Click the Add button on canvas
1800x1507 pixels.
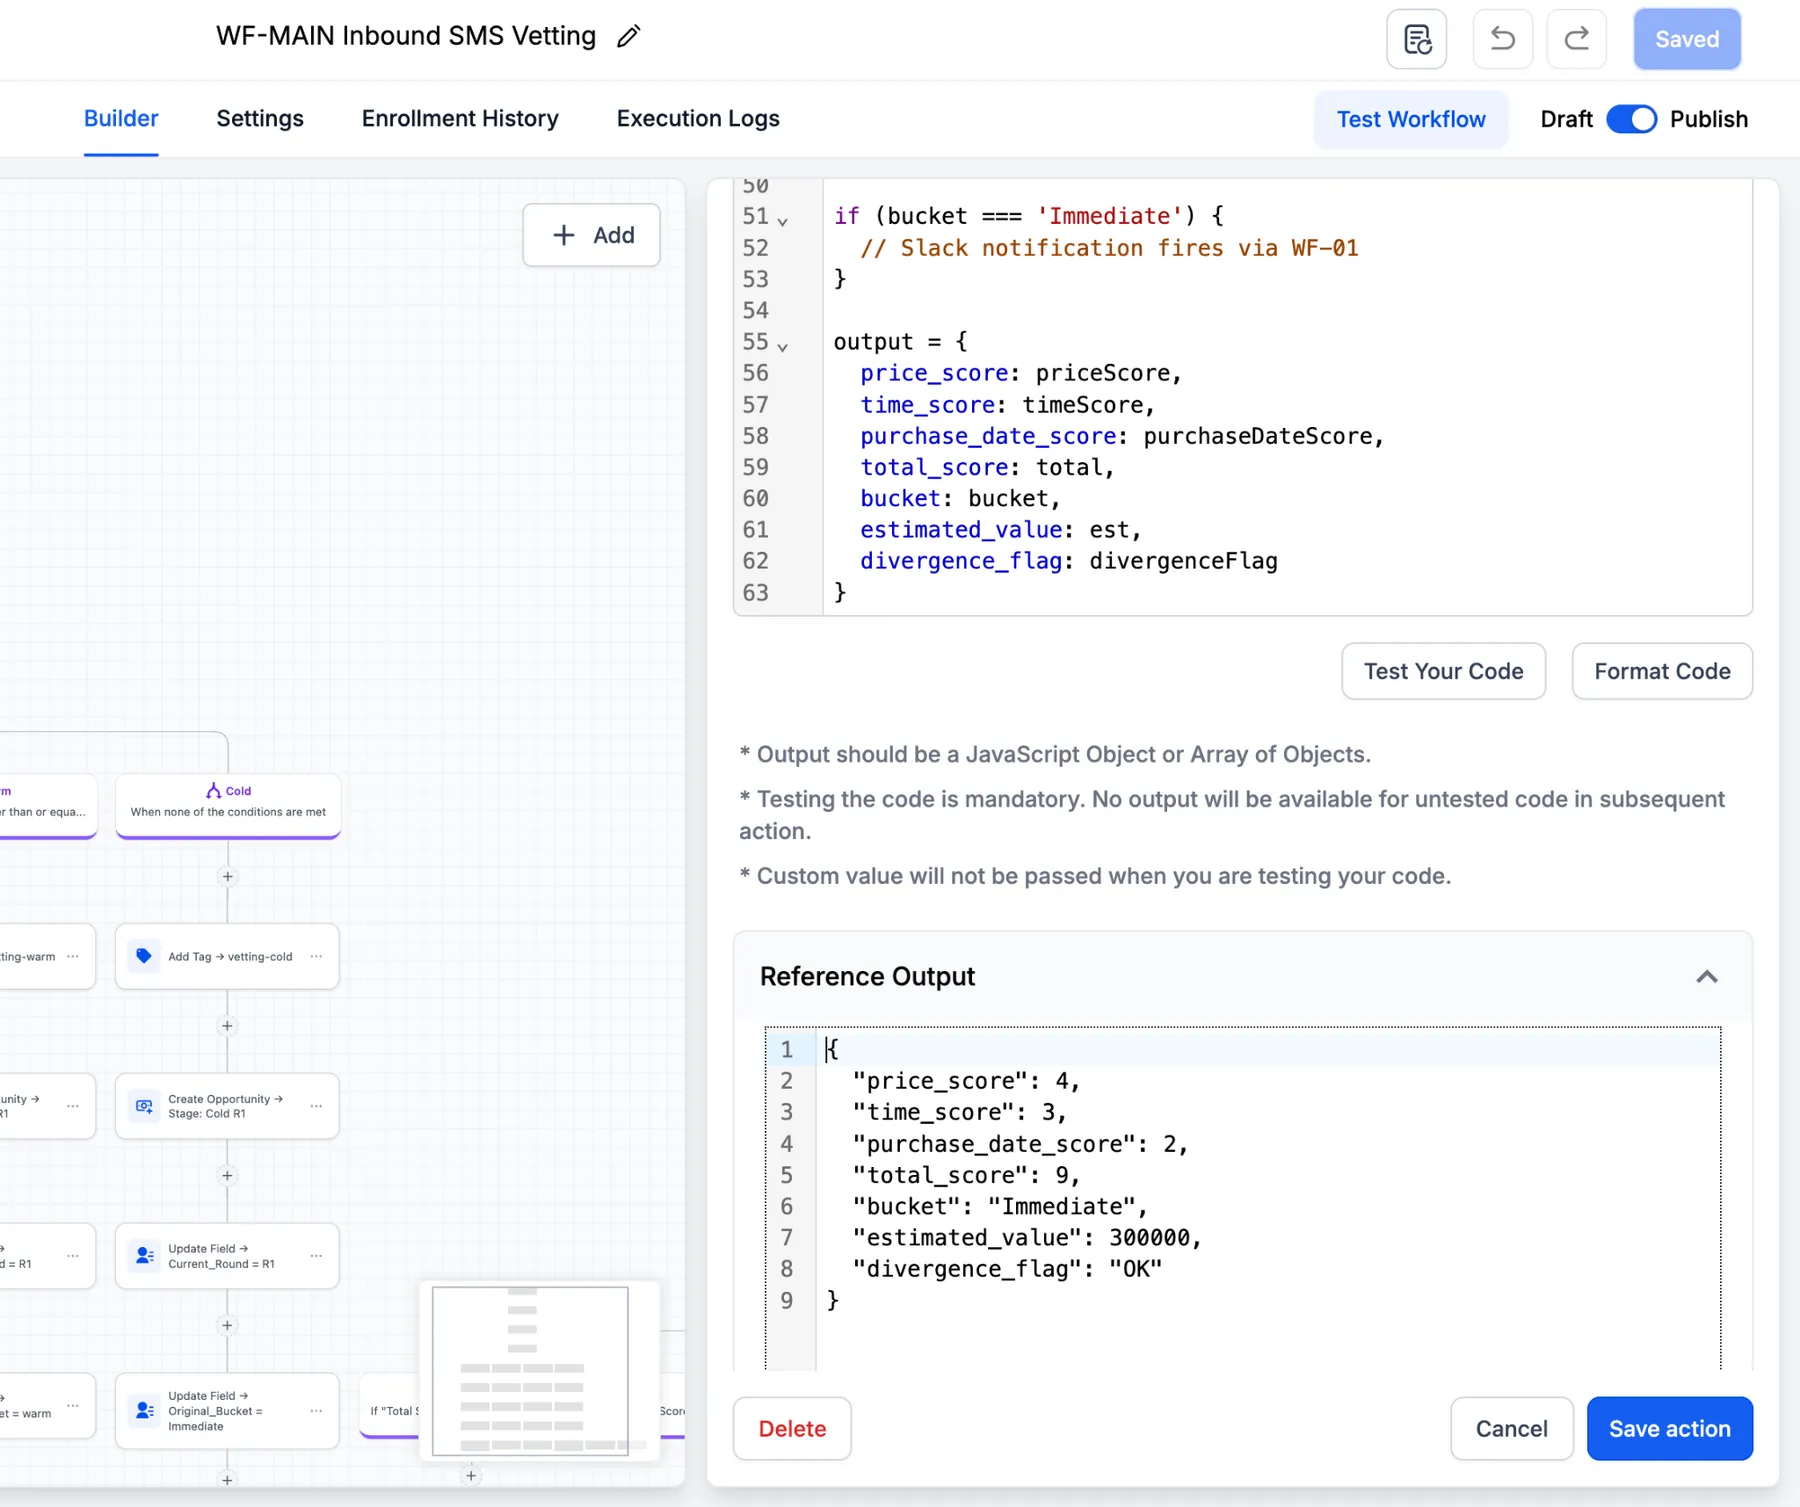pos(592,235)
